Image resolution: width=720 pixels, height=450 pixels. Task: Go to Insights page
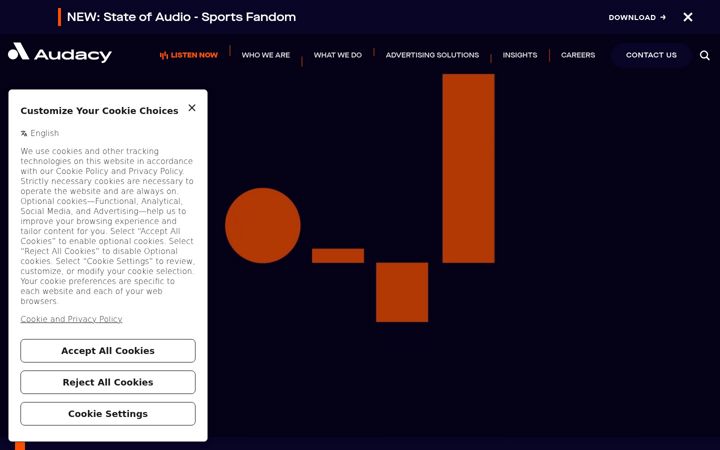pos(520,55)
